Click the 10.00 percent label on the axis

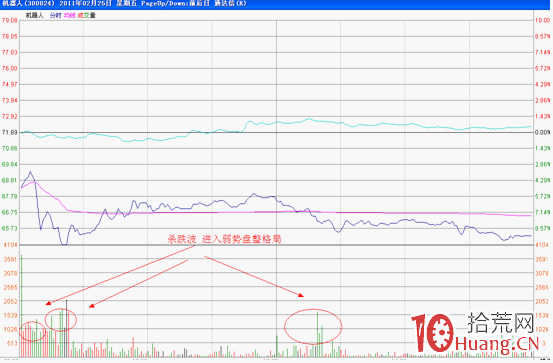(x=542, y=20)
